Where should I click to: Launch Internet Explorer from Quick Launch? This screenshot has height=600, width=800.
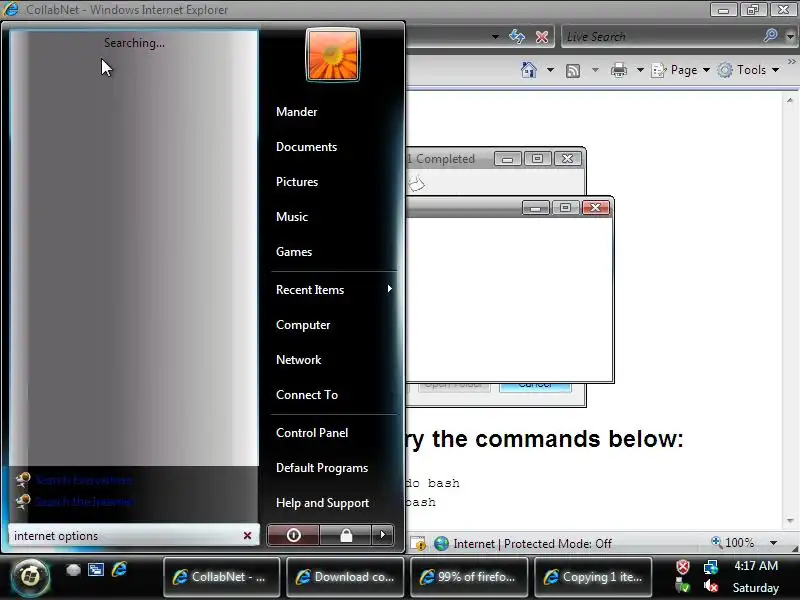119,569
